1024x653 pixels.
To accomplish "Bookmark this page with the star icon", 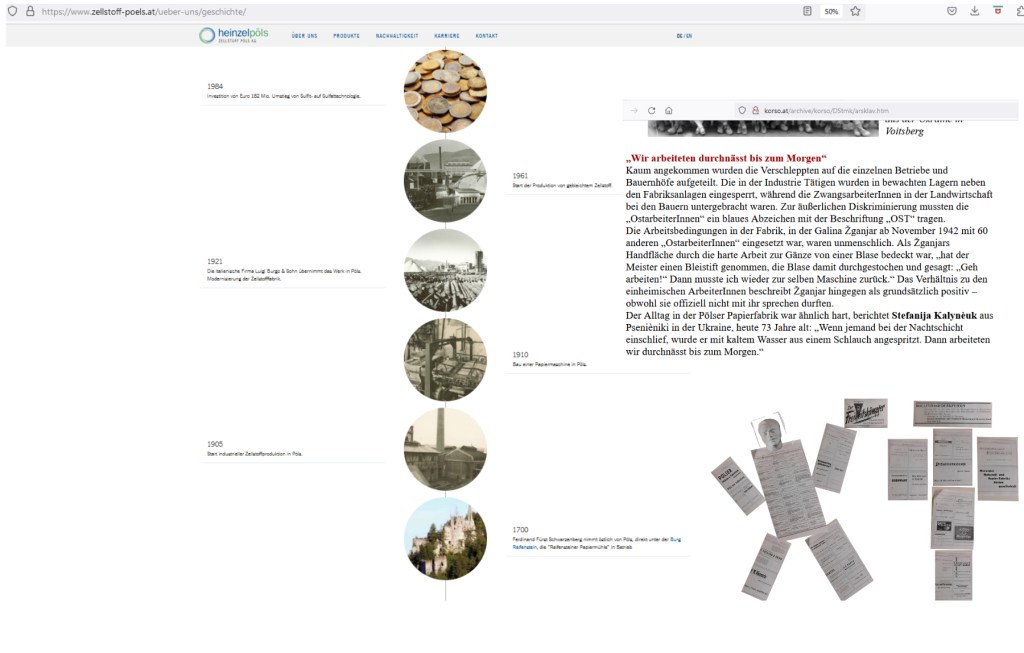I will coord(856,11).
